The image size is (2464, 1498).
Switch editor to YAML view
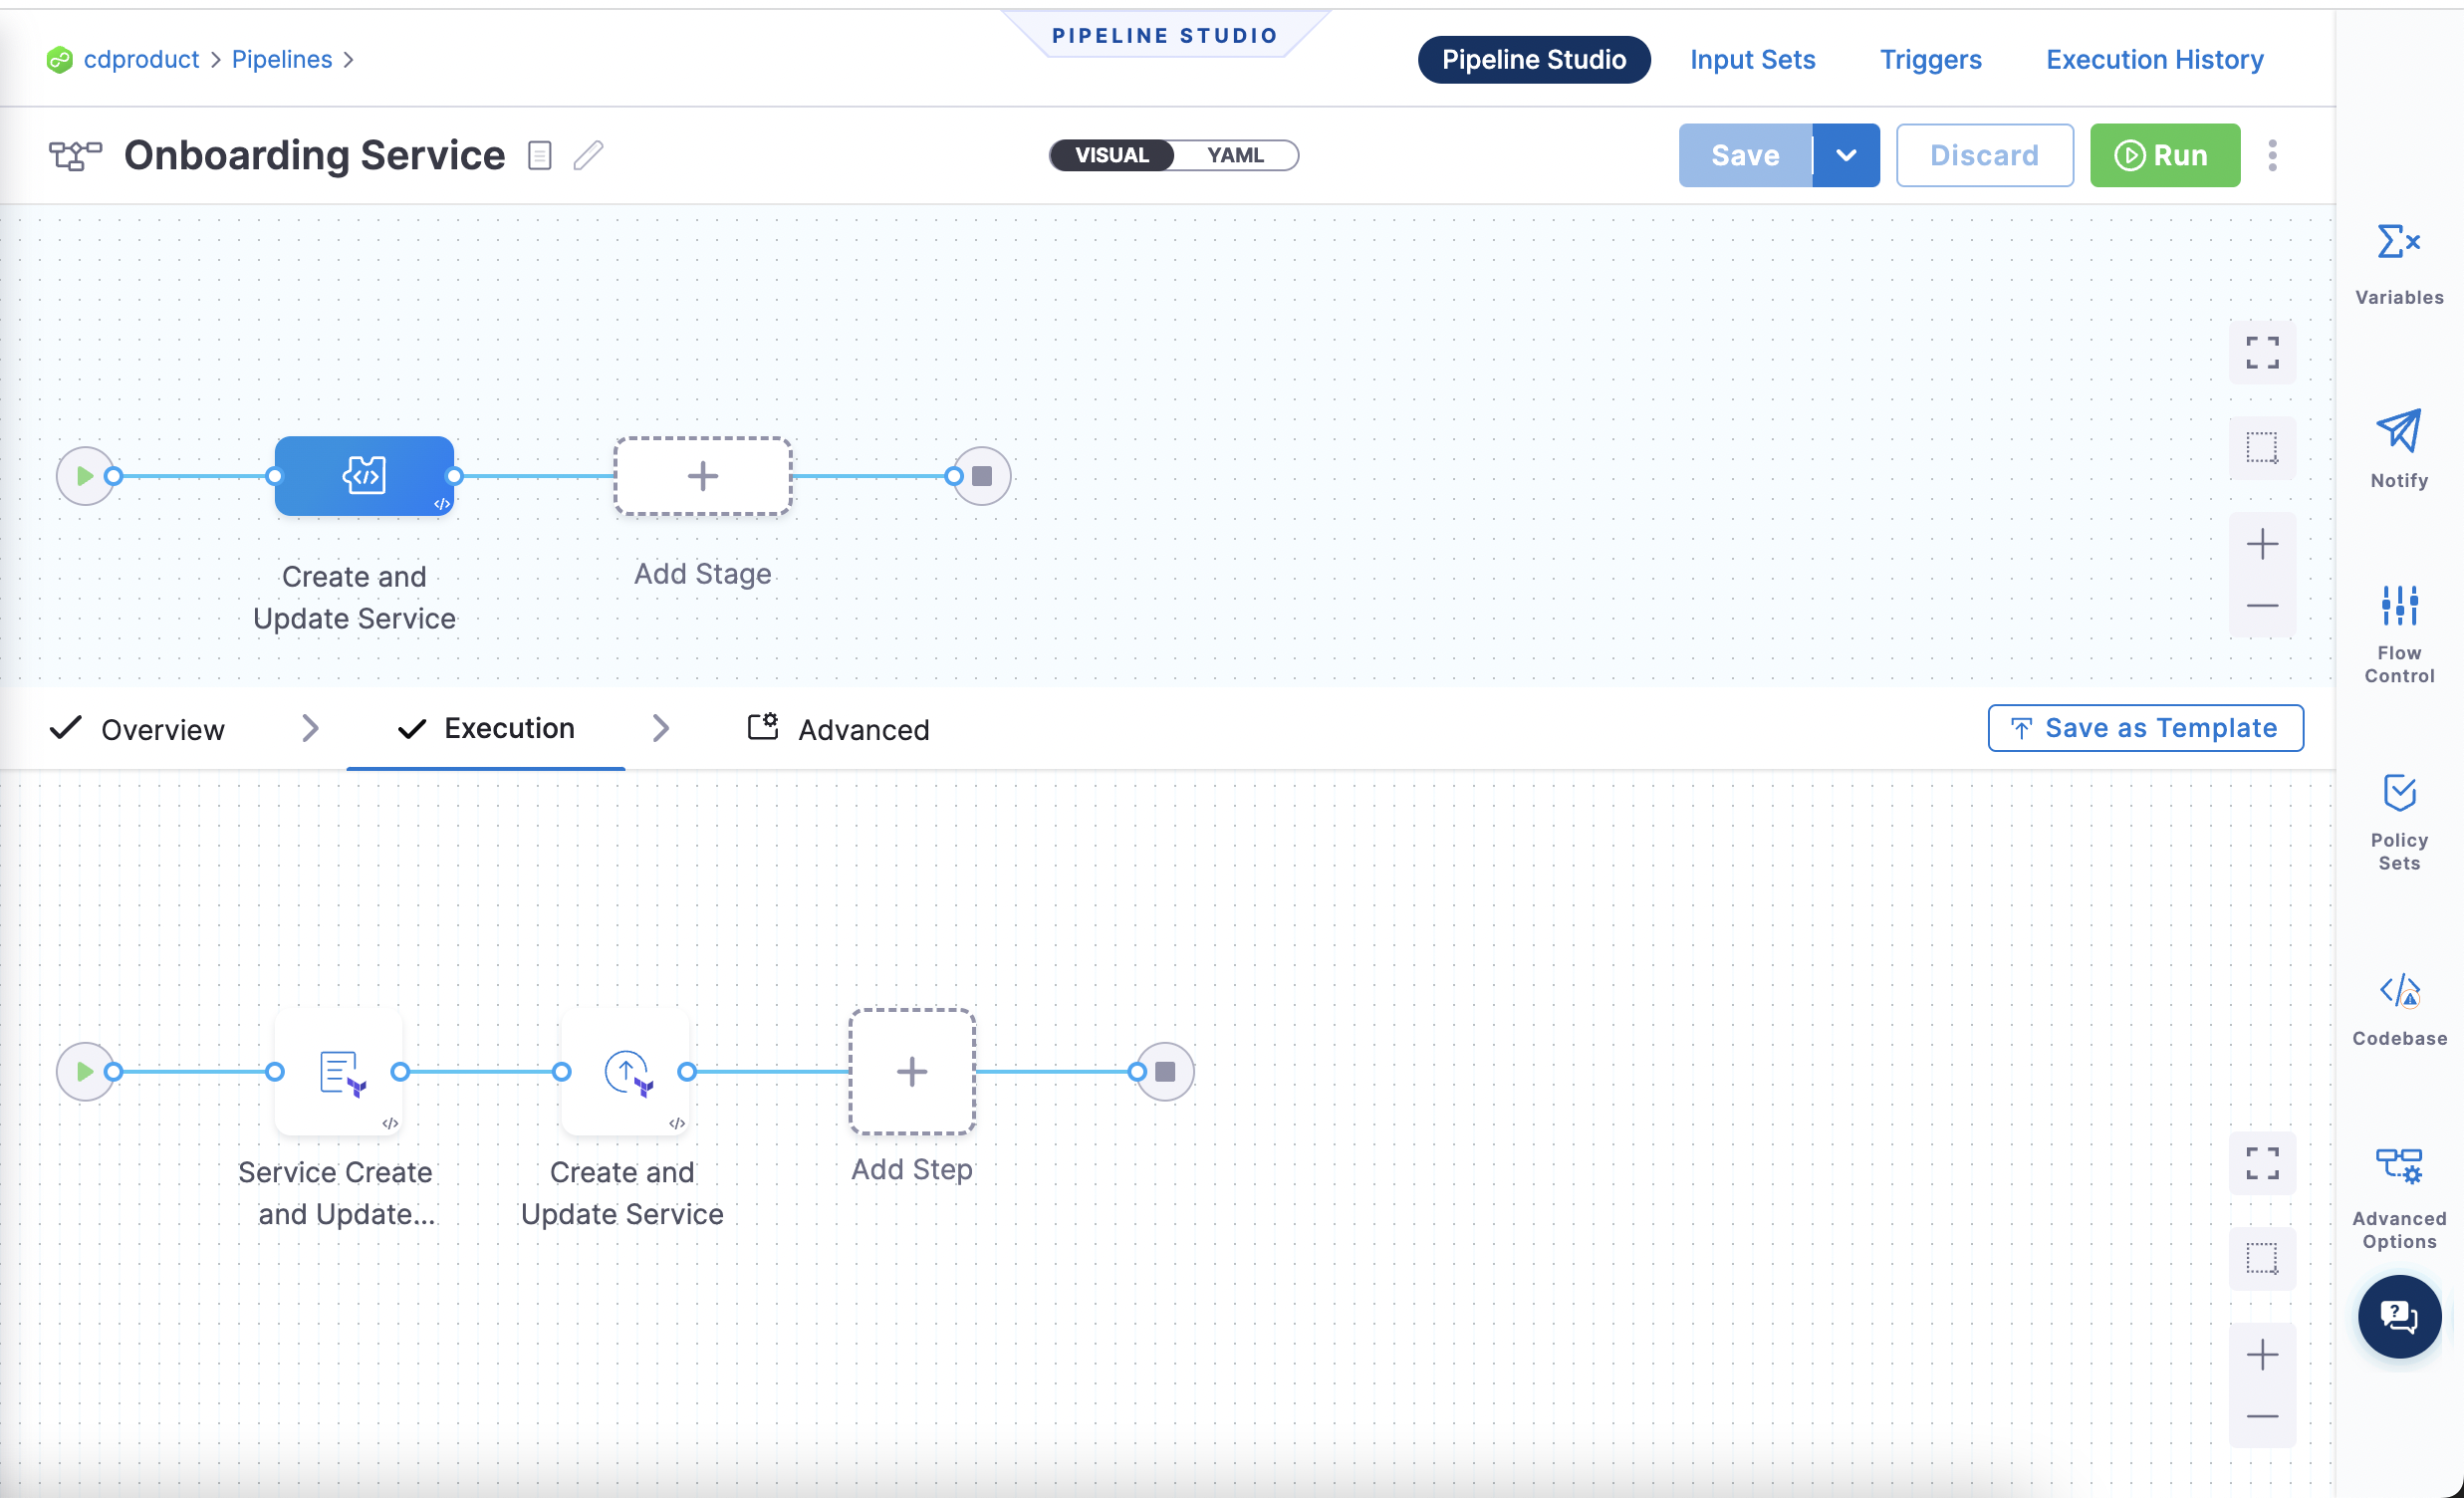1235,155
